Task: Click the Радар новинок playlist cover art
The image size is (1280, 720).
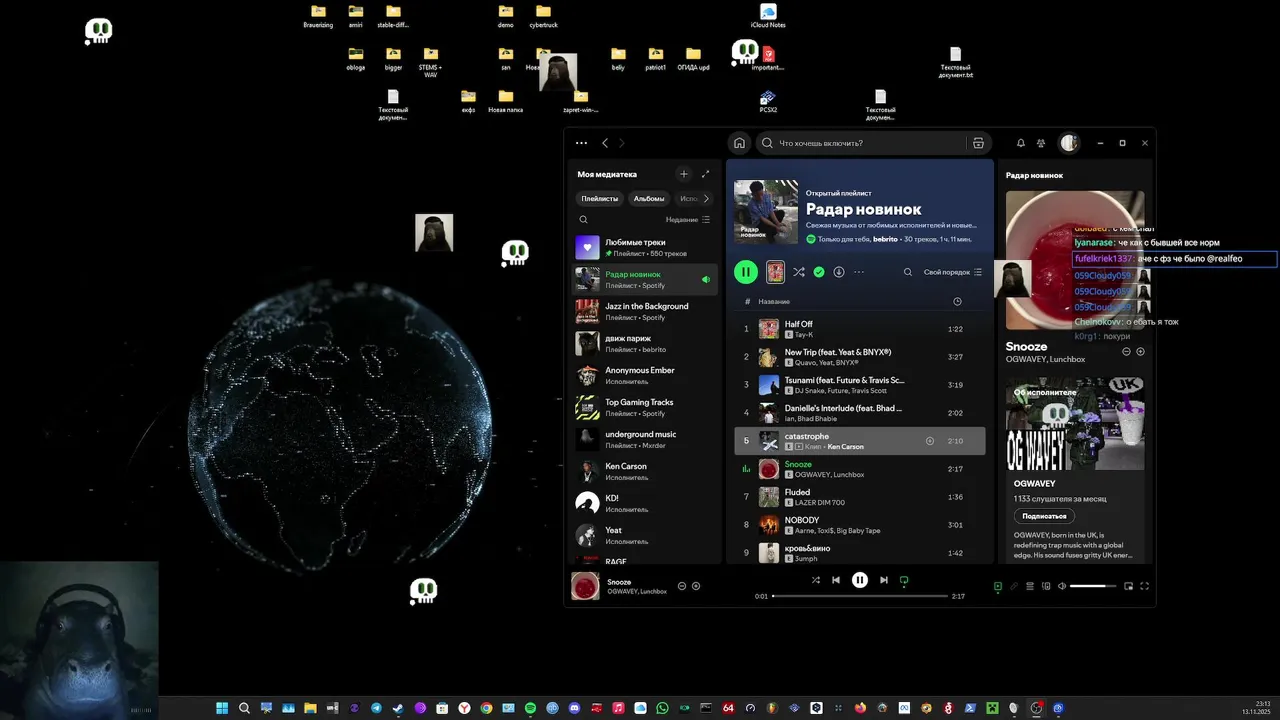Action: pyautogui.click(x=766, y=211)
